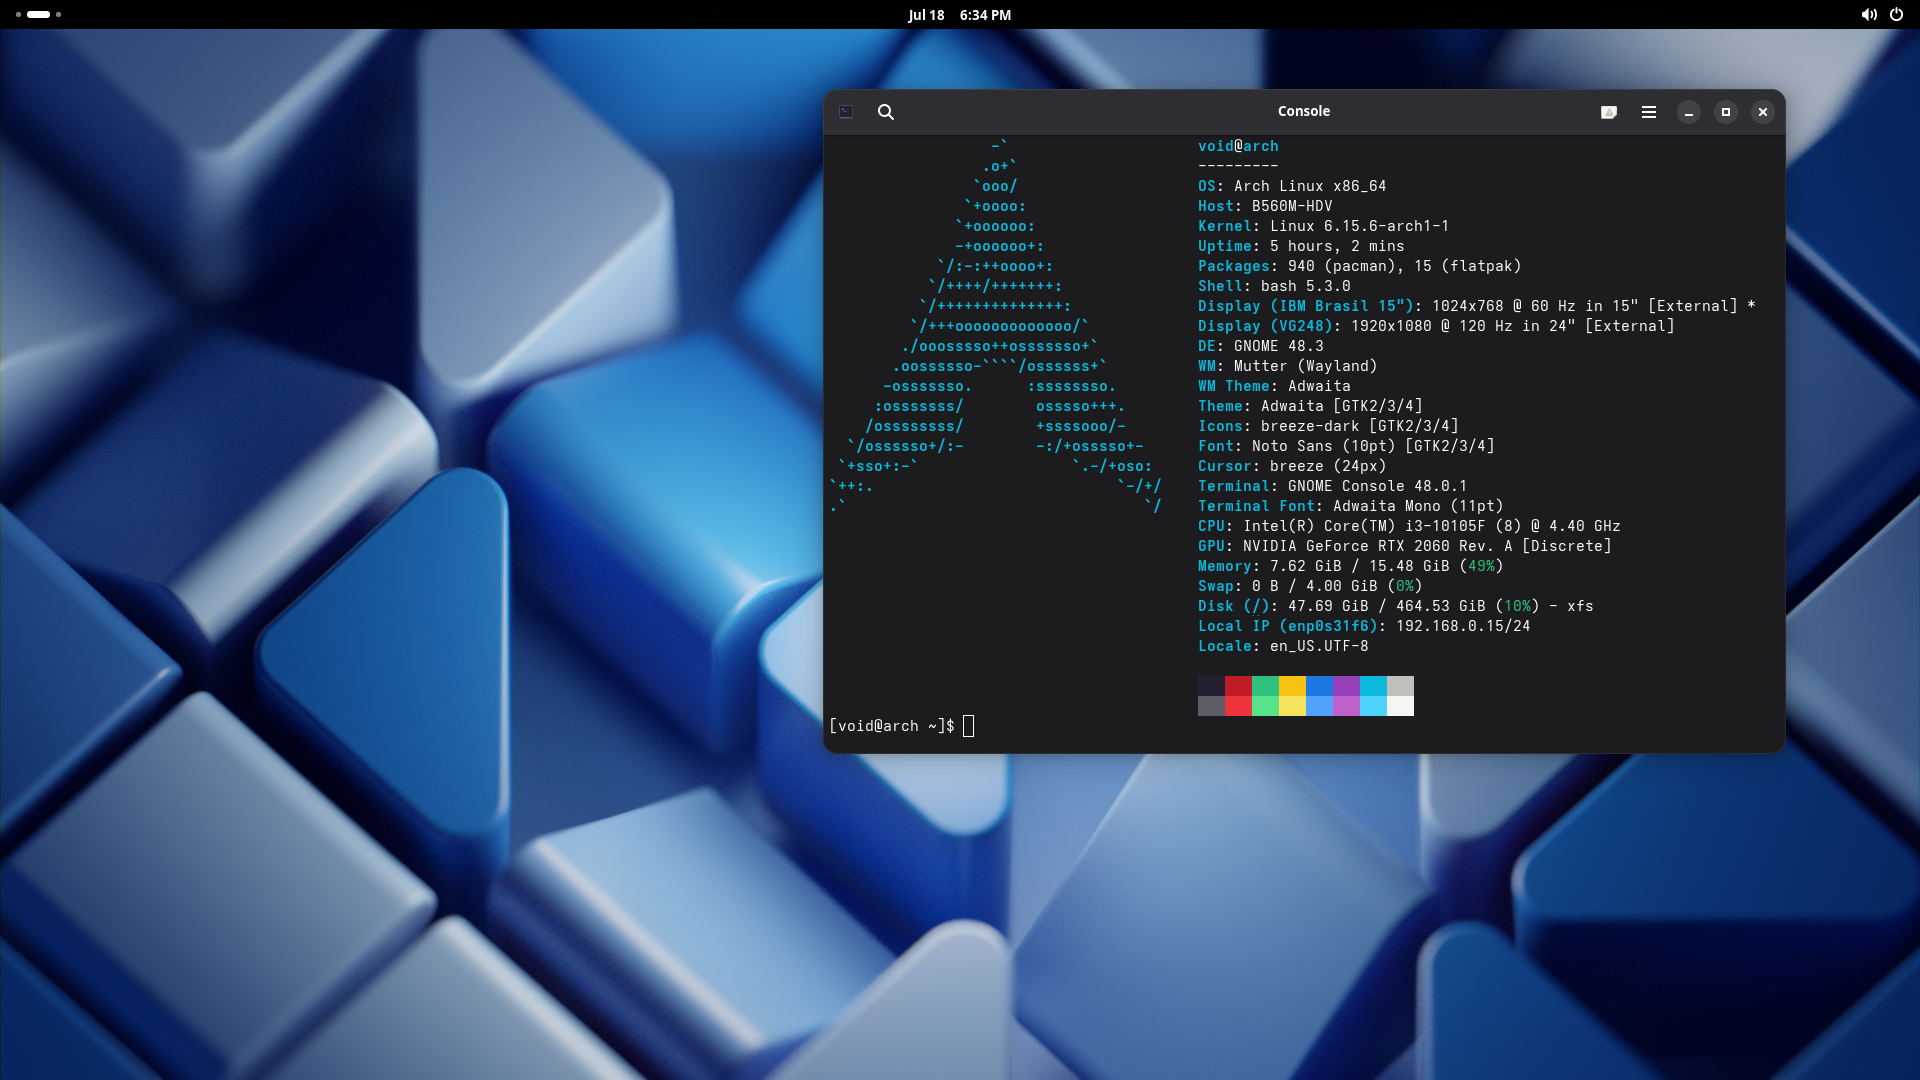
Task: Click the 'WM Theme: Adwaita' line
Action: point(1274,386)
